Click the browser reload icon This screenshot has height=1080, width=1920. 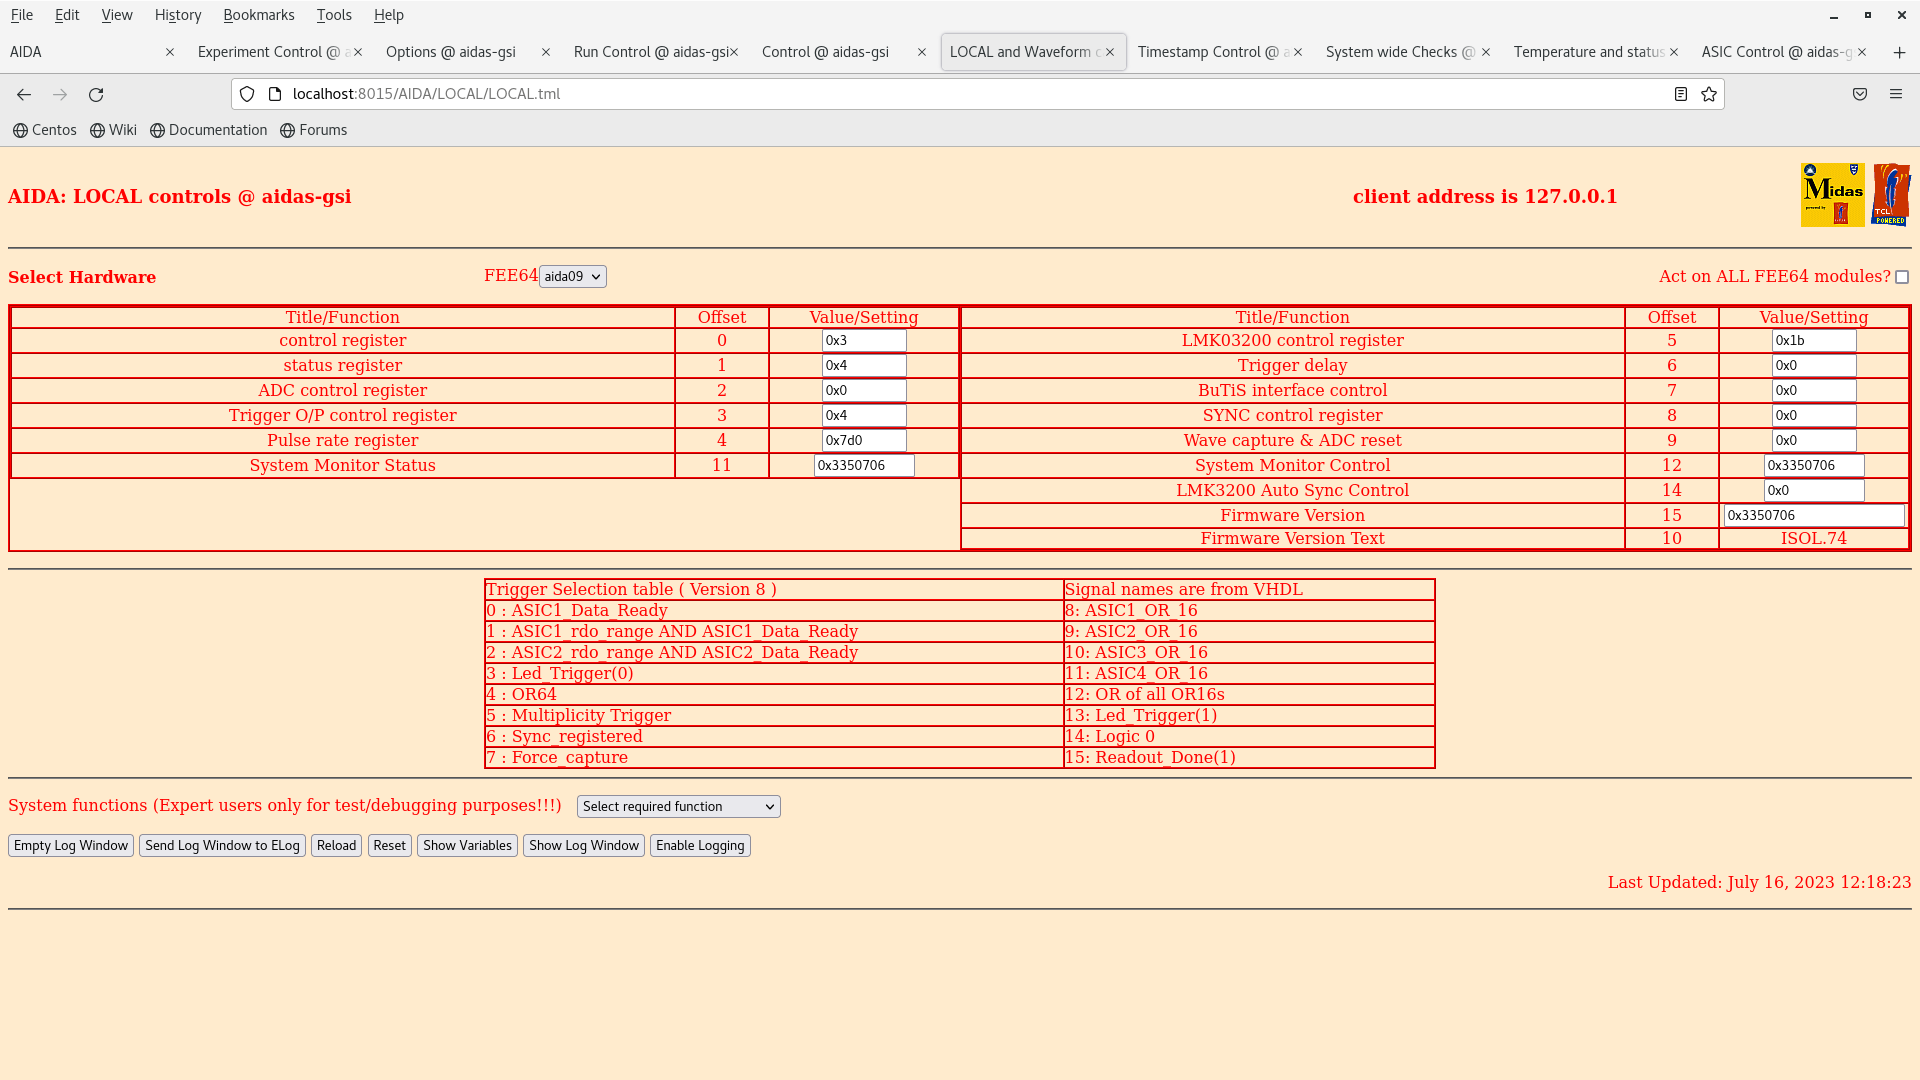point(96,94)
